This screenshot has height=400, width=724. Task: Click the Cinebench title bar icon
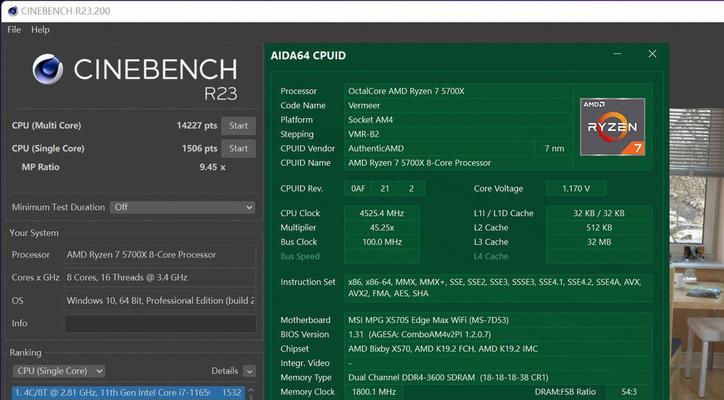click(x=12, y=11)
